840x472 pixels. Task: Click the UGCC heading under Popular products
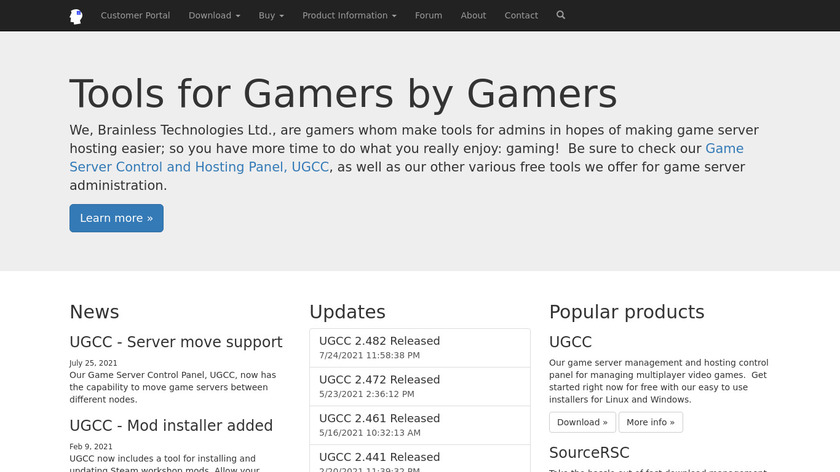(x=571, y=342)
